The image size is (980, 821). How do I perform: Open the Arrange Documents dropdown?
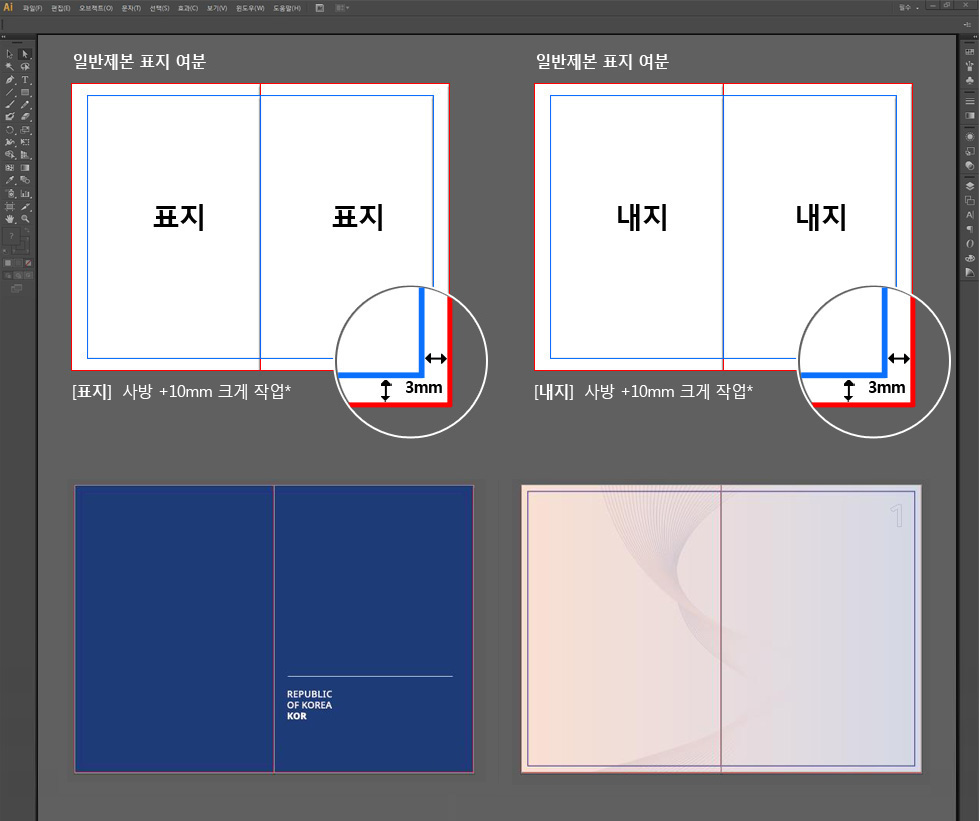342,8
